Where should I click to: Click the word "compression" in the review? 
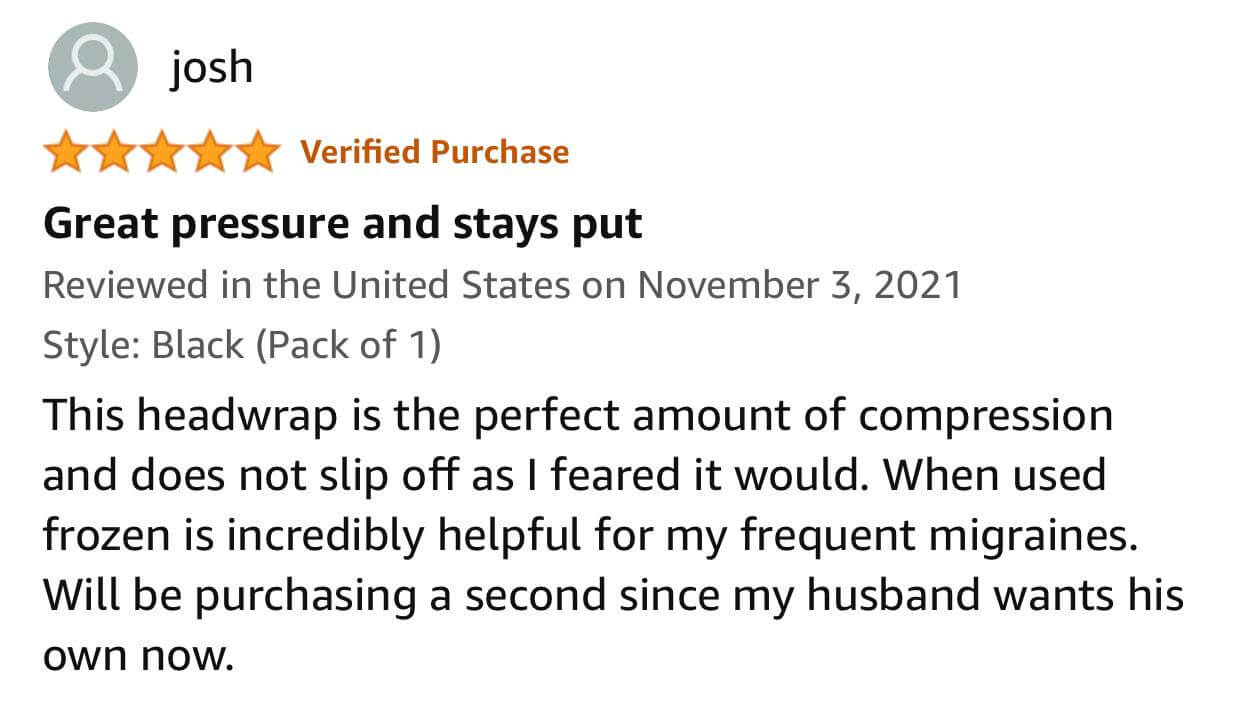tap(985, 415)
